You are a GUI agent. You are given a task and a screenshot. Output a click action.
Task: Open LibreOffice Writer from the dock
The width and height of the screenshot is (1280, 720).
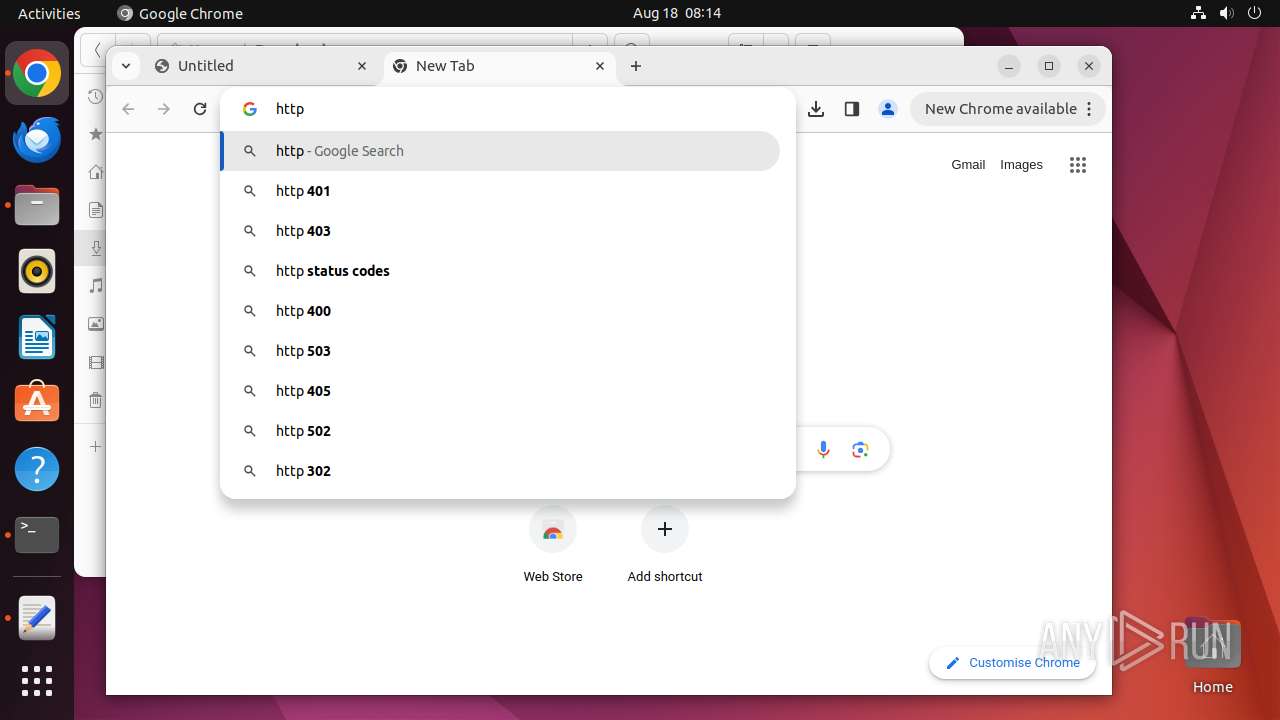click(37, 337)
